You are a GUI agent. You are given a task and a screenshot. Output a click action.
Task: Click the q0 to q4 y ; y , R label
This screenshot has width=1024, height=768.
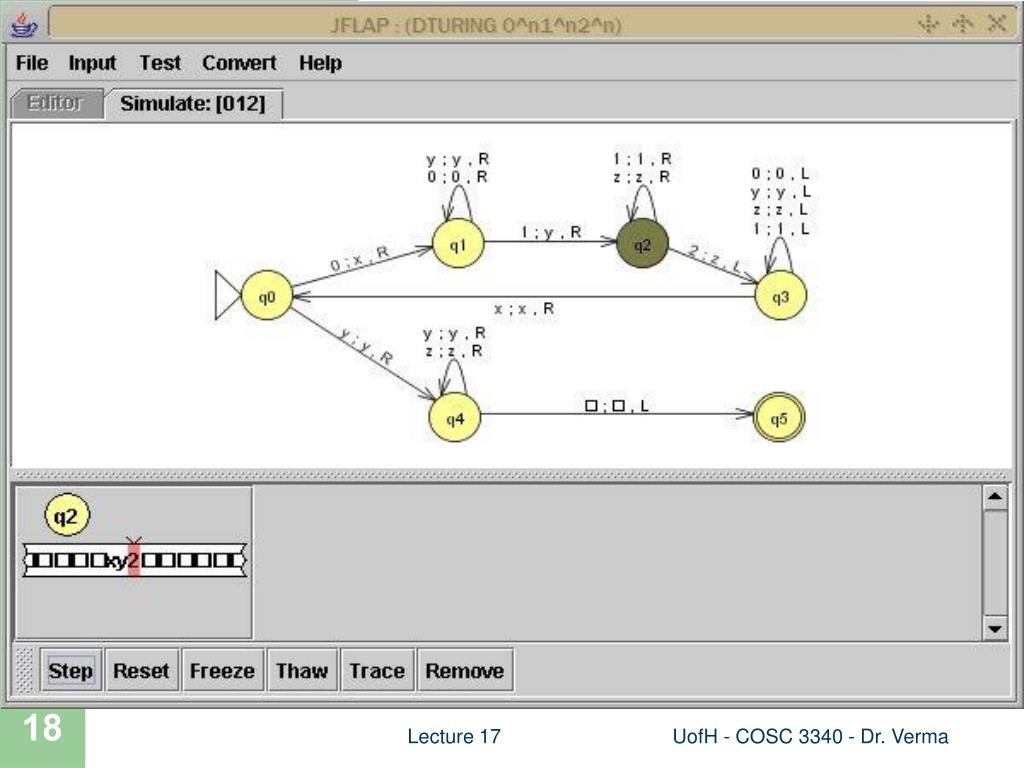[366, 345]
